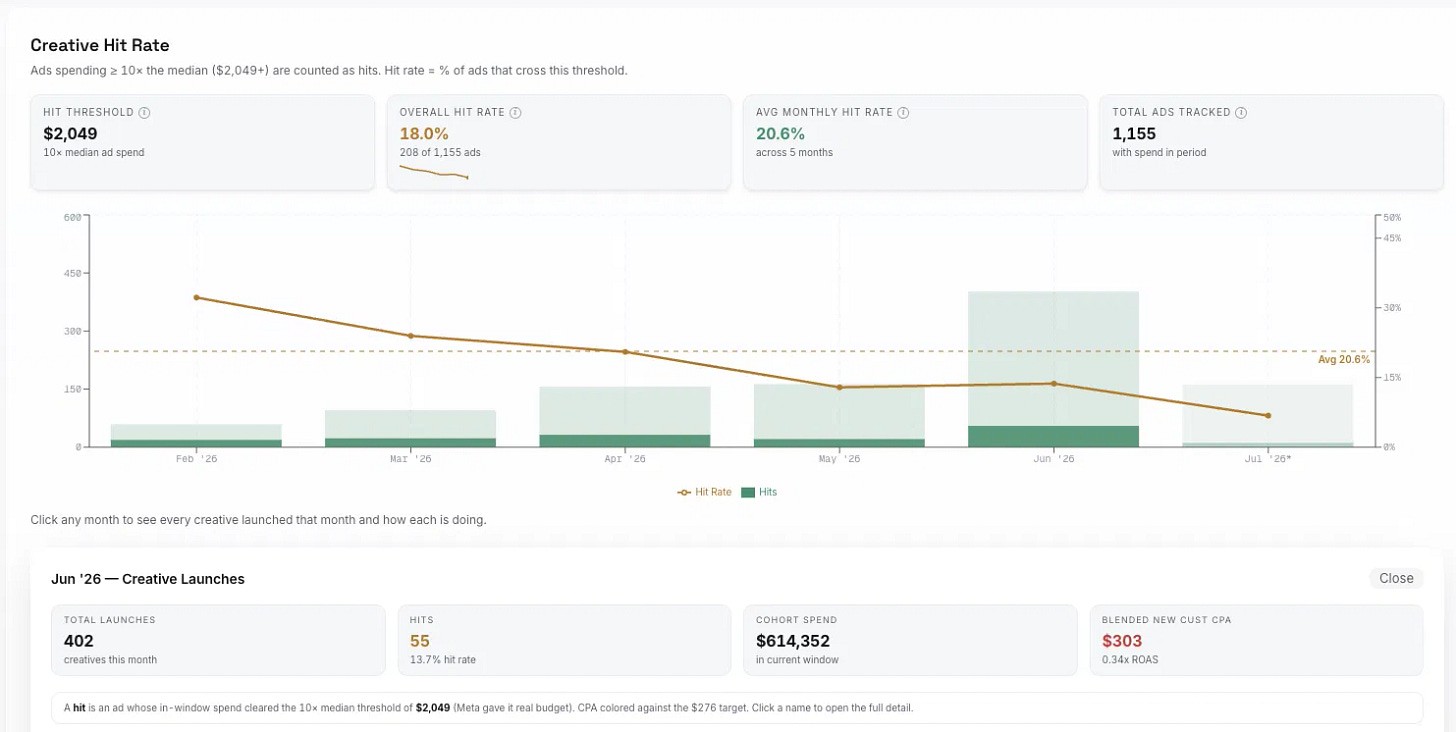Open the May '26 month bar
Image resolution: width=1456 pixels, height=732 pixels.
coord(839,415)
